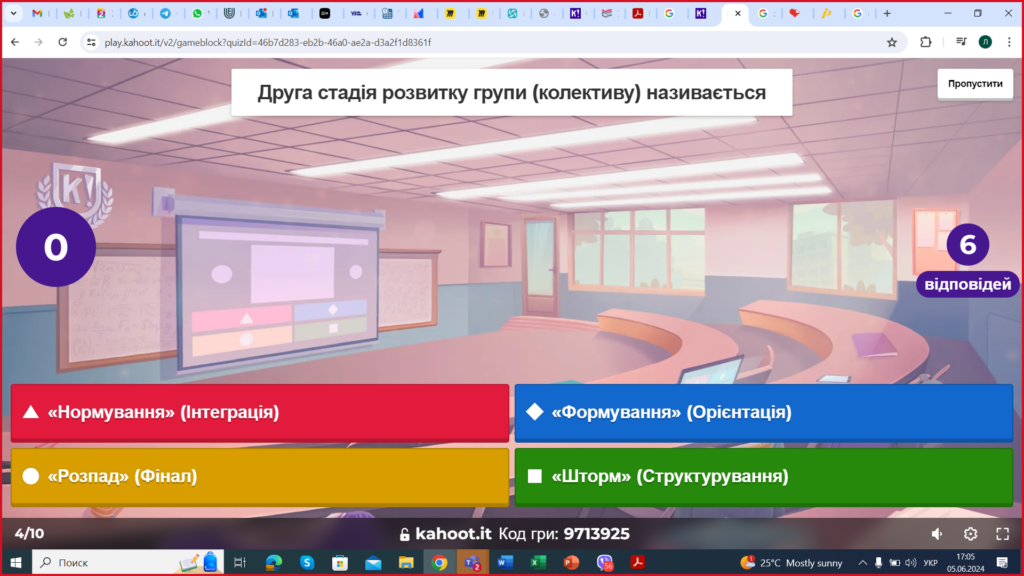Open site information icon in address bar
The width and height of the screenshot is (1024, 576).
91,43
